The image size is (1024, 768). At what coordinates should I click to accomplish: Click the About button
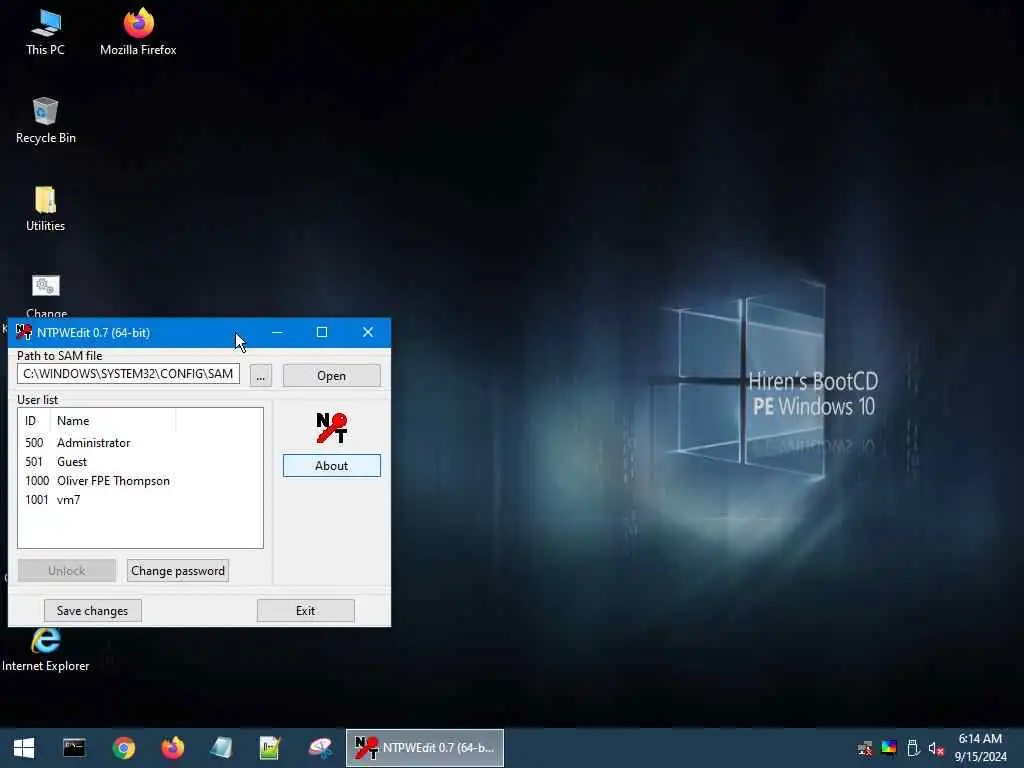coord(332,466)
